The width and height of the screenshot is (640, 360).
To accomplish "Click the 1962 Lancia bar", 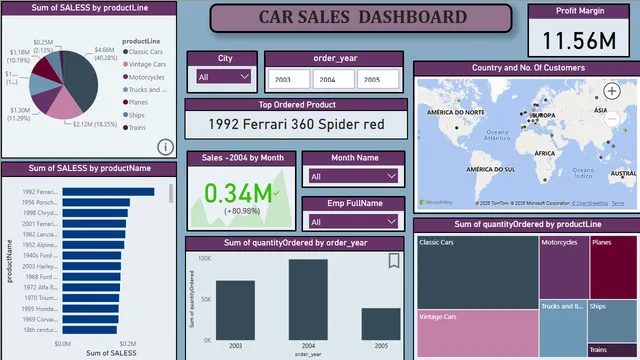I will point(94,234).
